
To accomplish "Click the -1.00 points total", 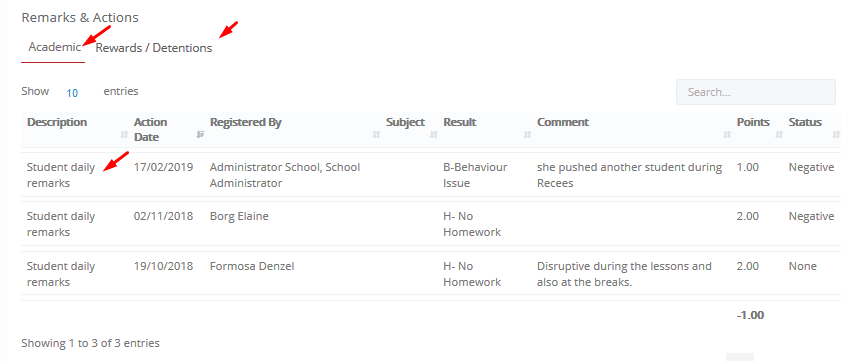I will click(x=750, y=315).
